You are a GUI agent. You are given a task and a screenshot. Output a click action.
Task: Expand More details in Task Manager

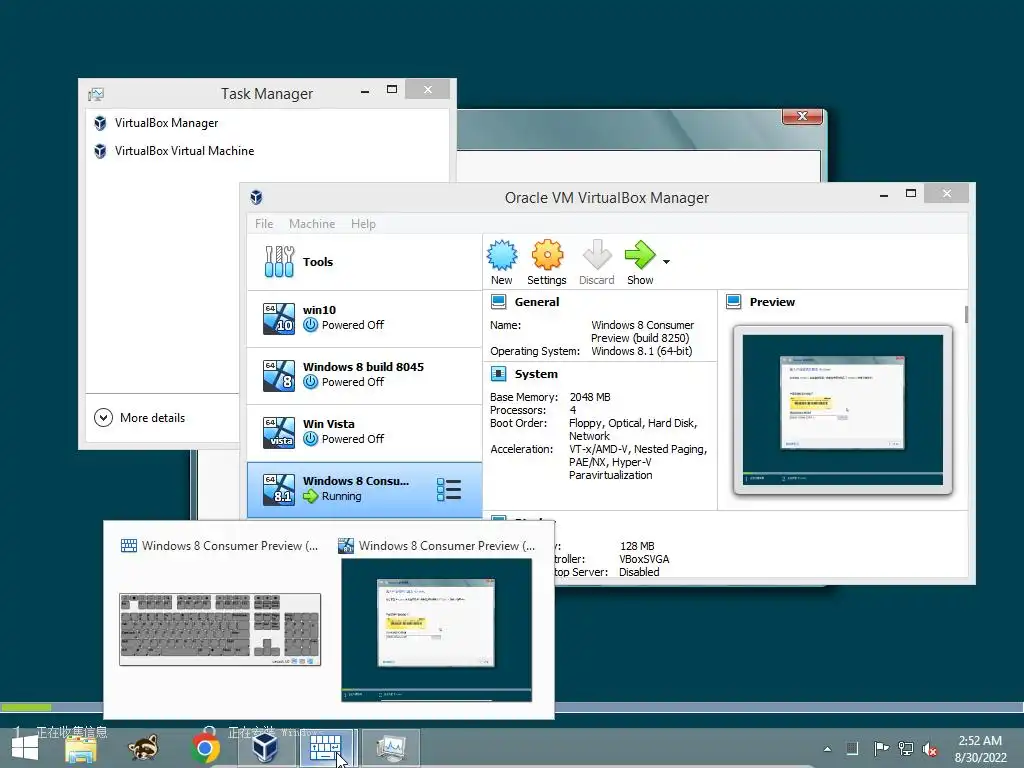pyautogui.click(x=140, y=418)
